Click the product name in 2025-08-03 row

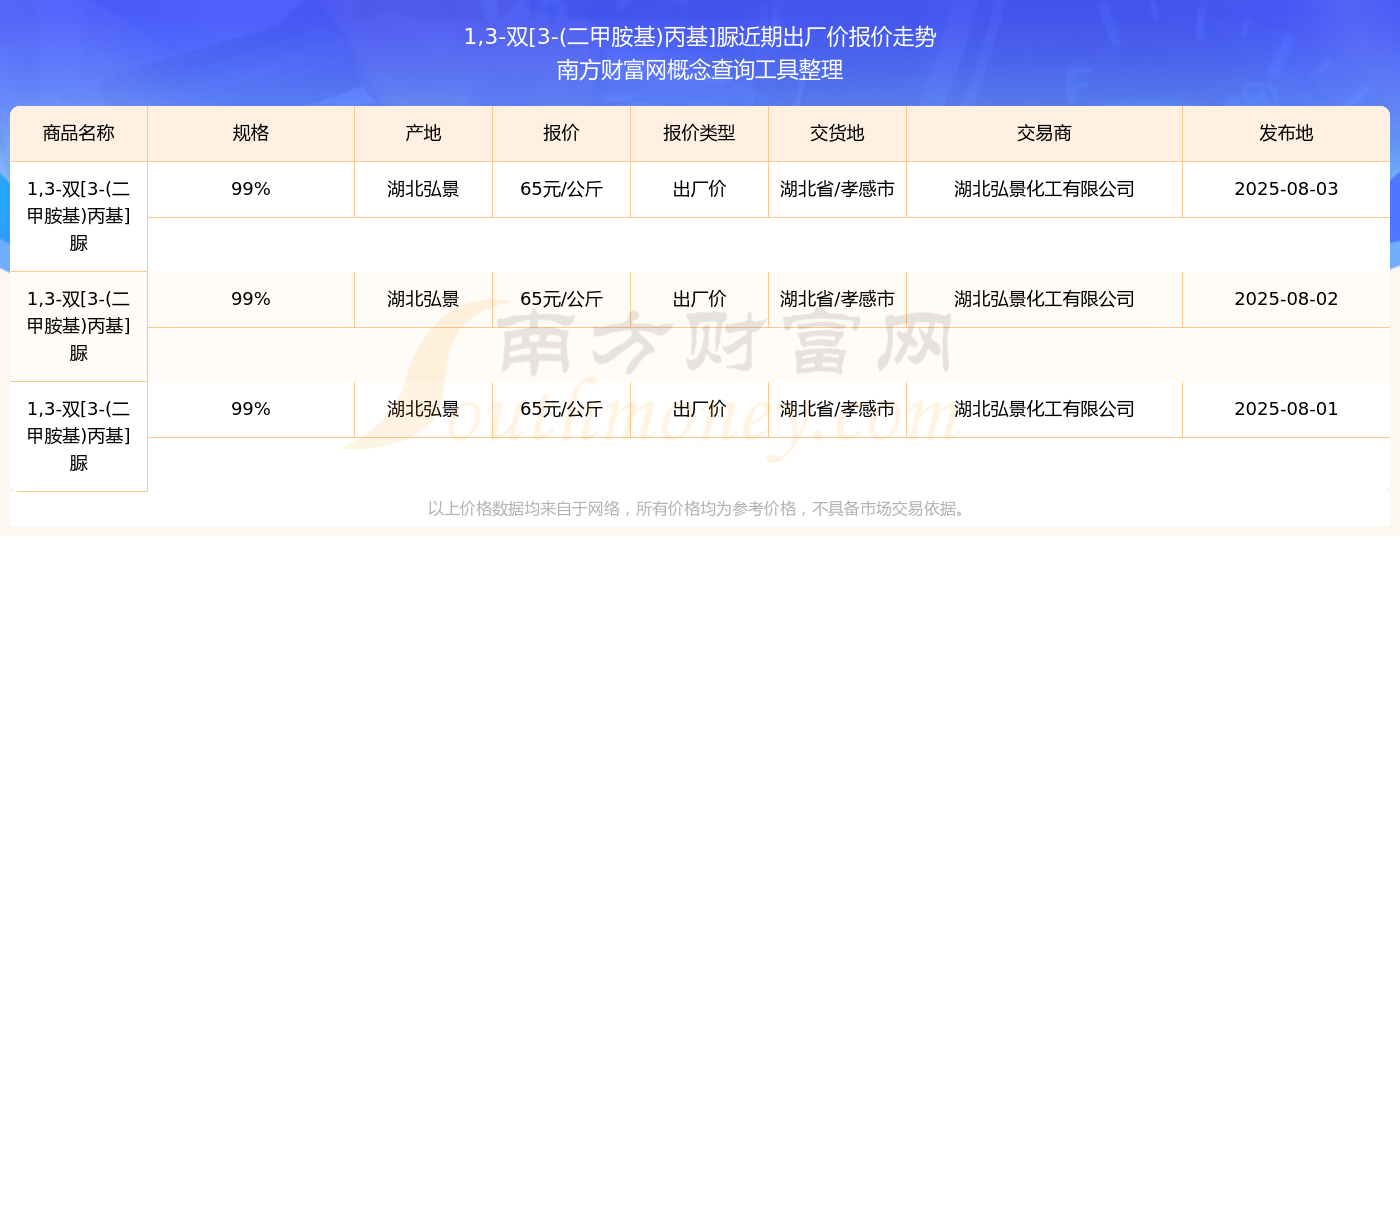[79, 216]
